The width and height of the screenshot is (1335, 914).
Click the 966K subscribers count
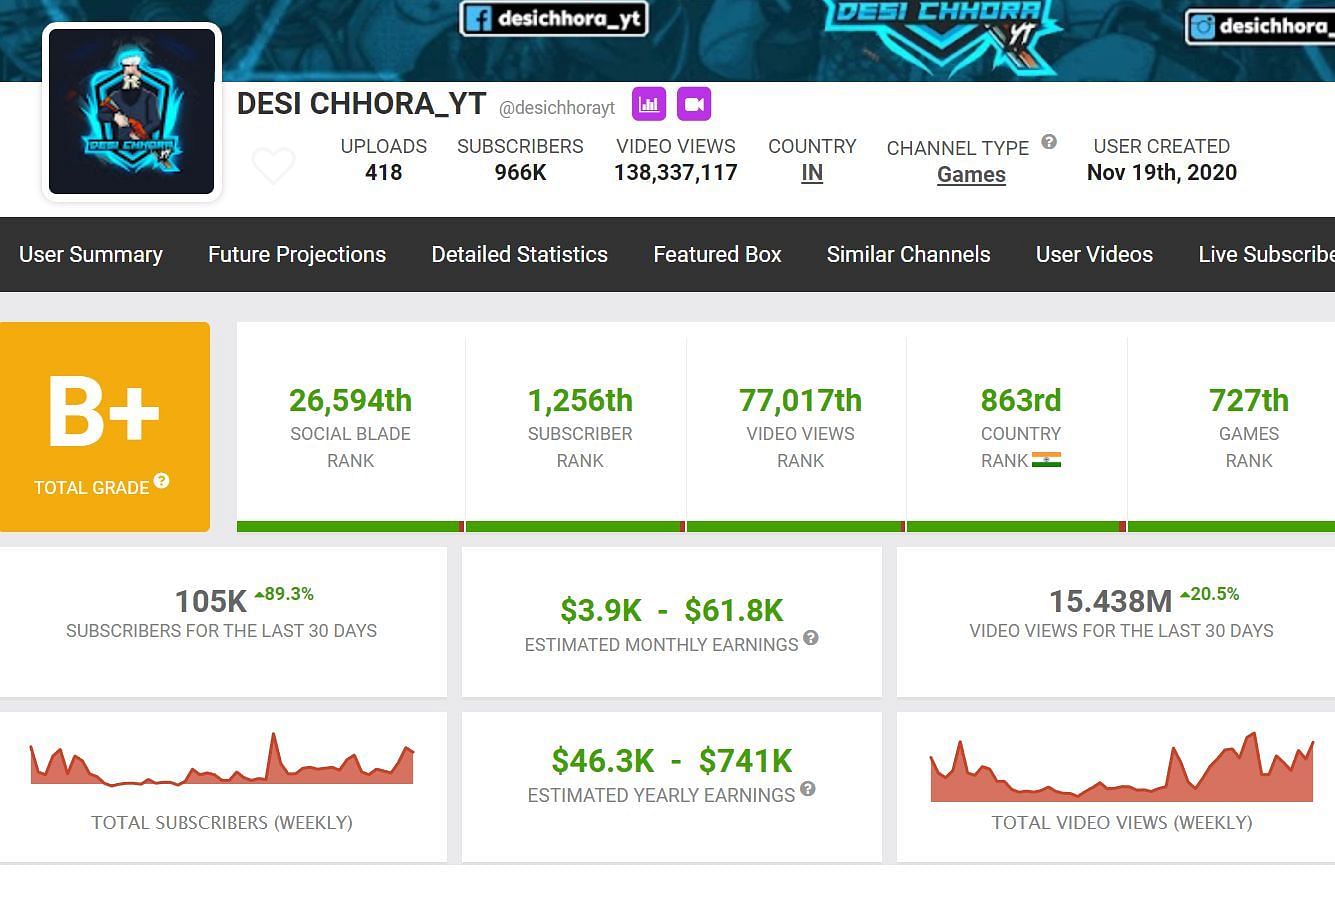(520, 172)
